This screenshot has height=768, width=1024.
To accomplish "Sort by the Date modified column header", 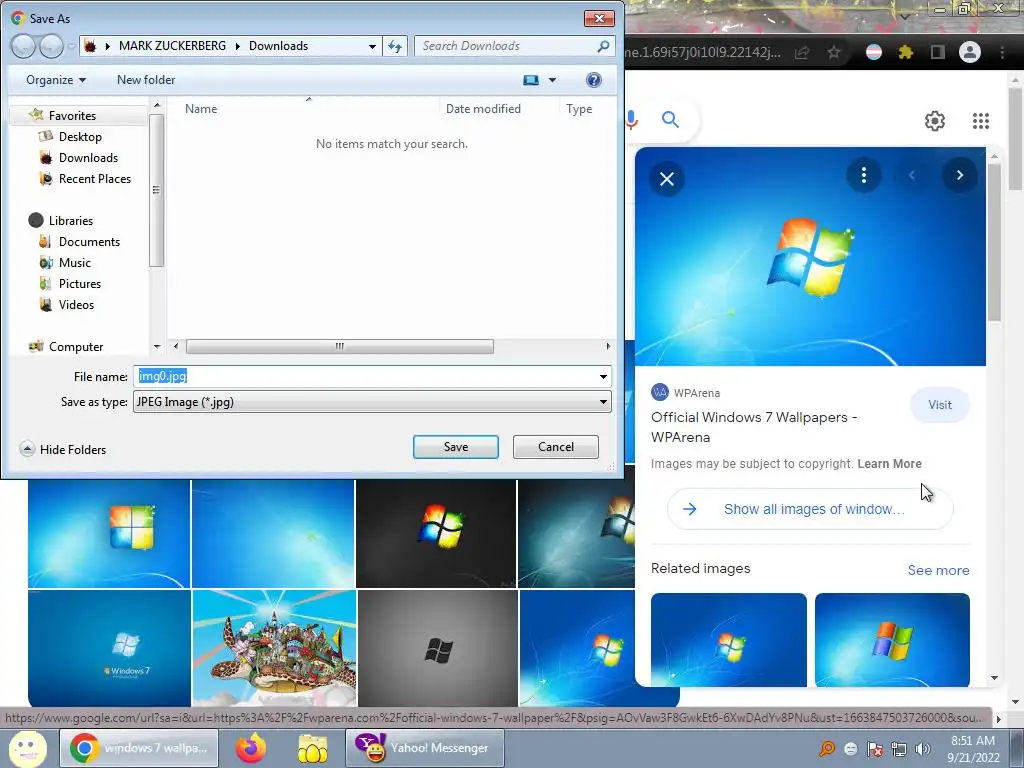I will pyautogui.click(x=483, y=109).
